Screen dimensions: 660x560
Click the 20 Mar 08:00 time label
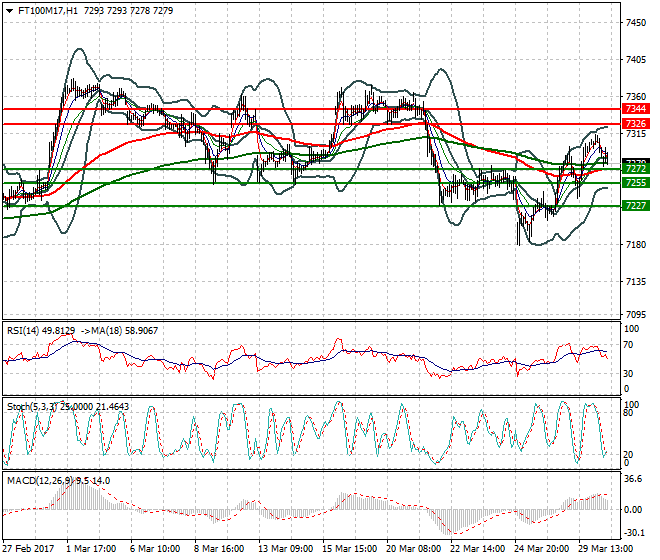click(x=414, y=549)
